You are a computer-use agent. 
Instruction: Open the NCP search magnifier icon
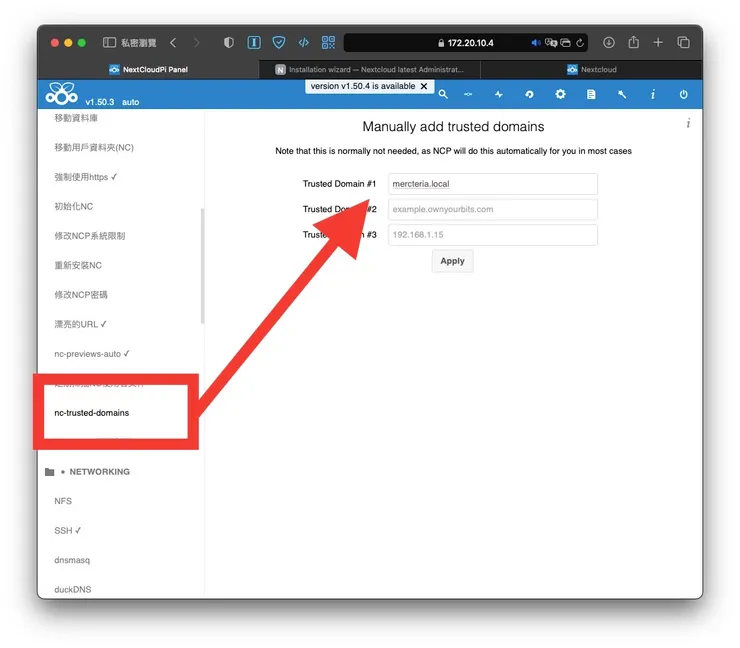coord(443,94)
